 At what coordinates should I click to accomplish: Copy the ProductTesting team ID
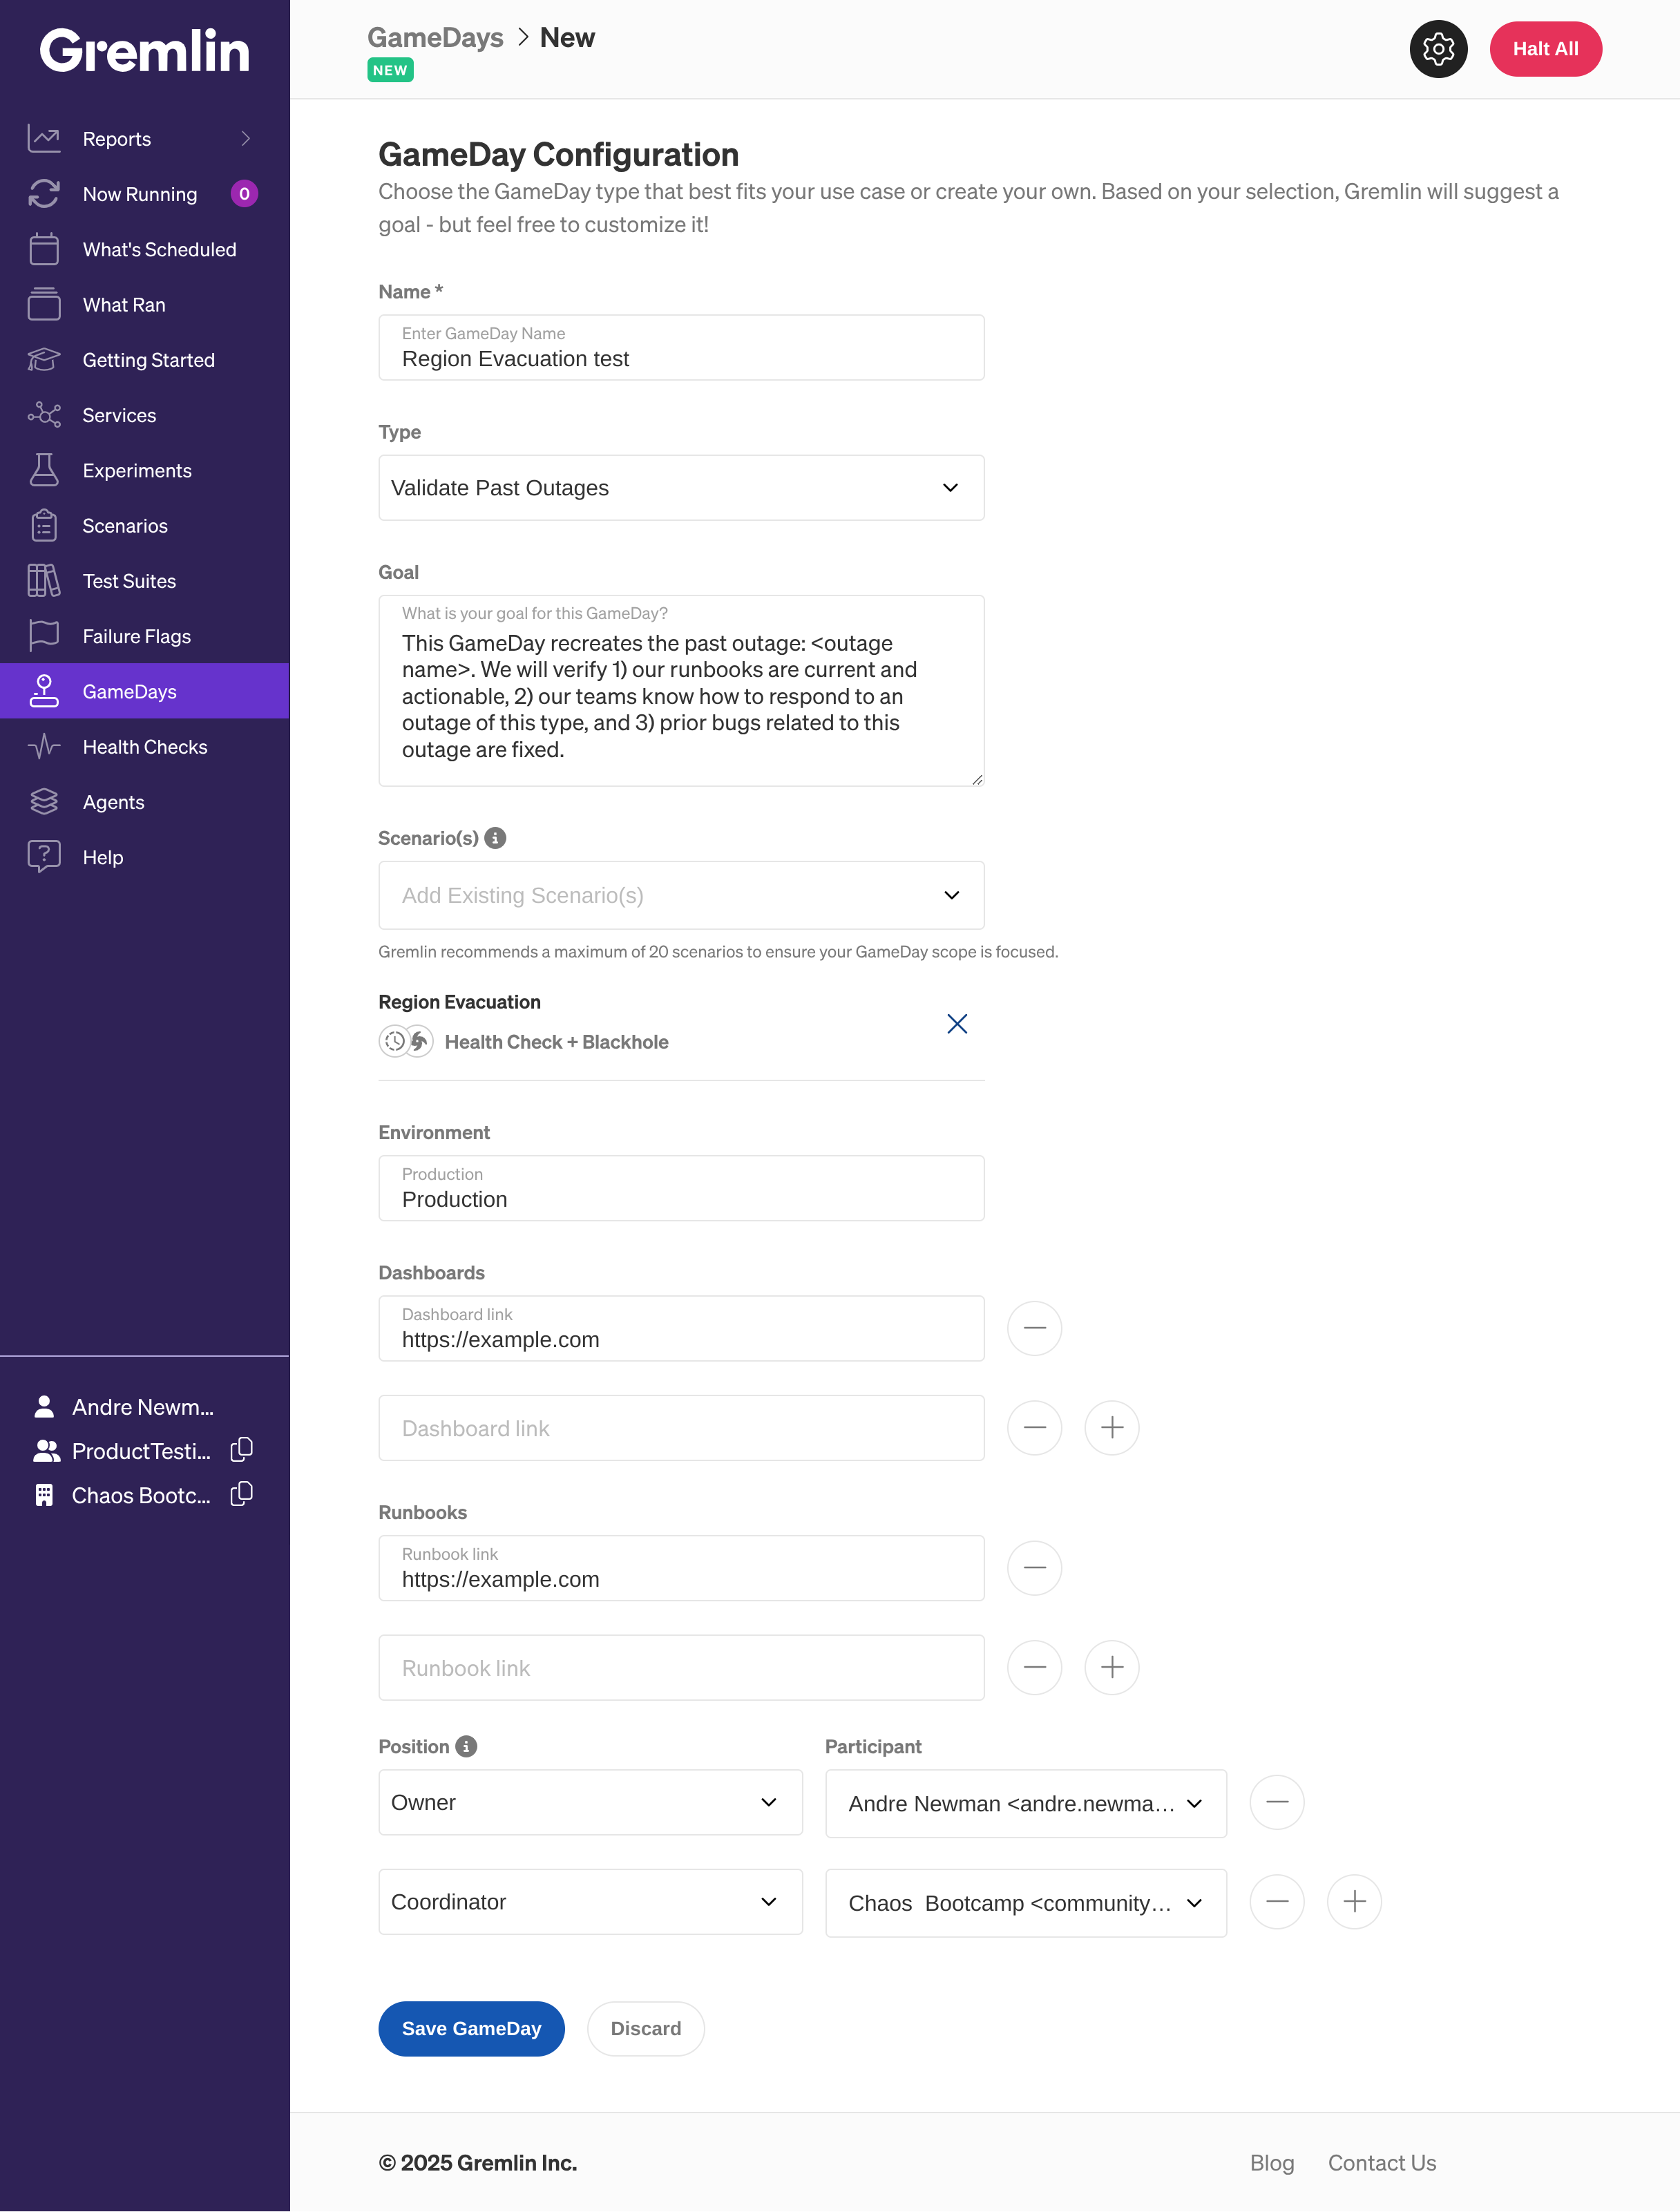242,1450
